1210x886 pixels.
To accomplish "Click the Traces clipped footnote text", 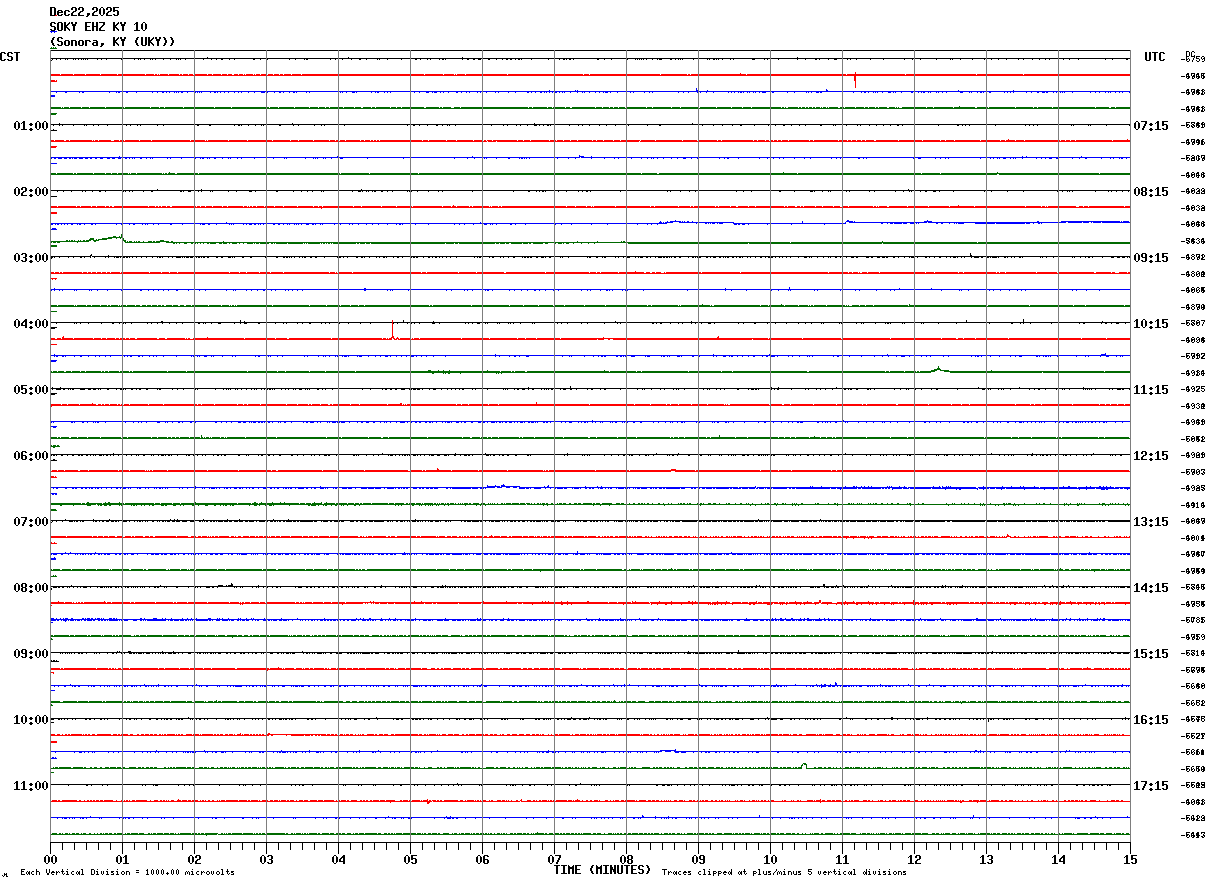I will point(784,873).
